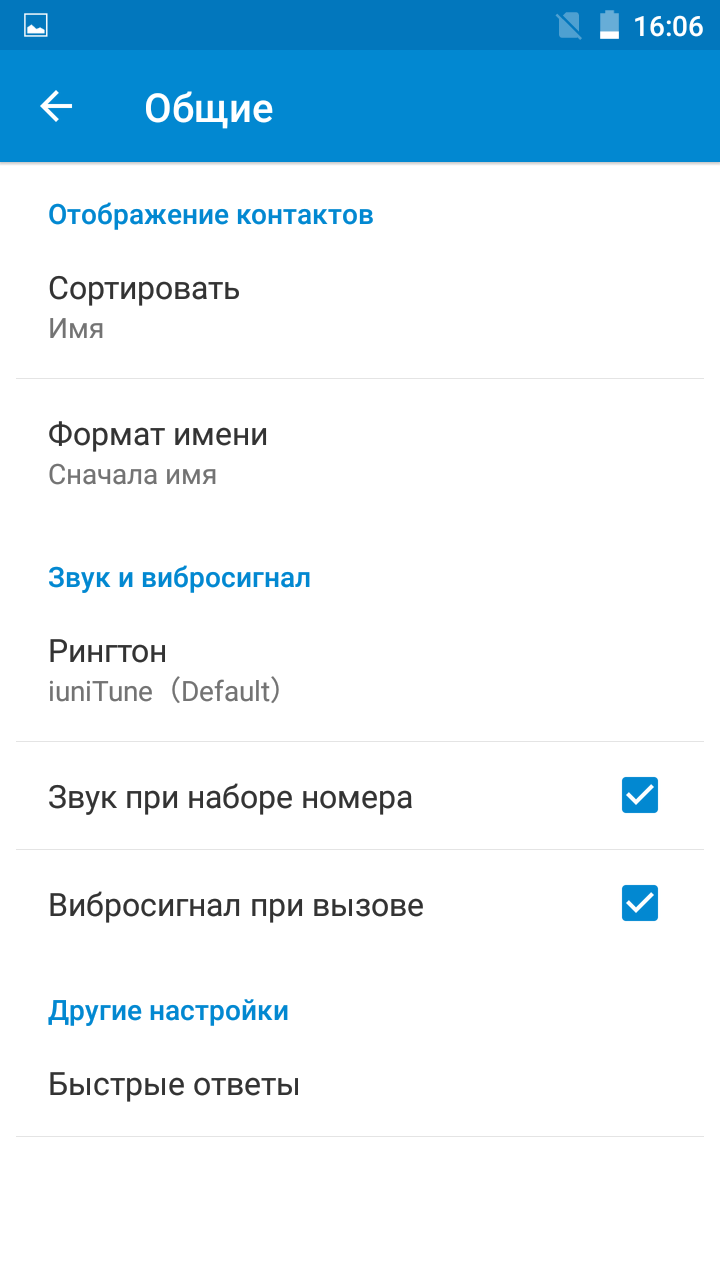Tap the no-SIM card status icon

(569, 25)
